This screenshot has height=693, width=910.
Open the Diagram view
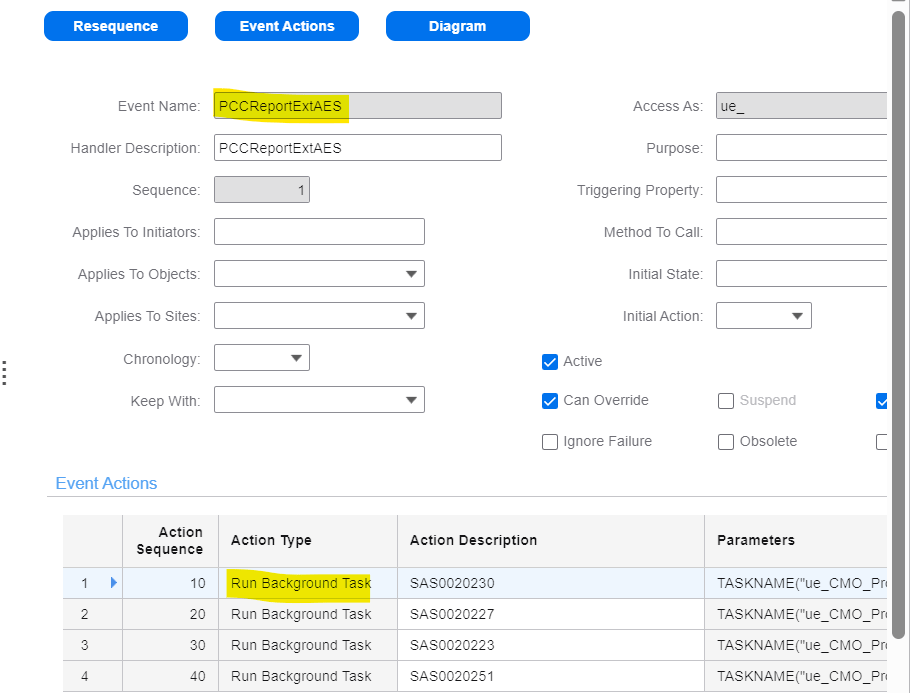coord(457,26)
